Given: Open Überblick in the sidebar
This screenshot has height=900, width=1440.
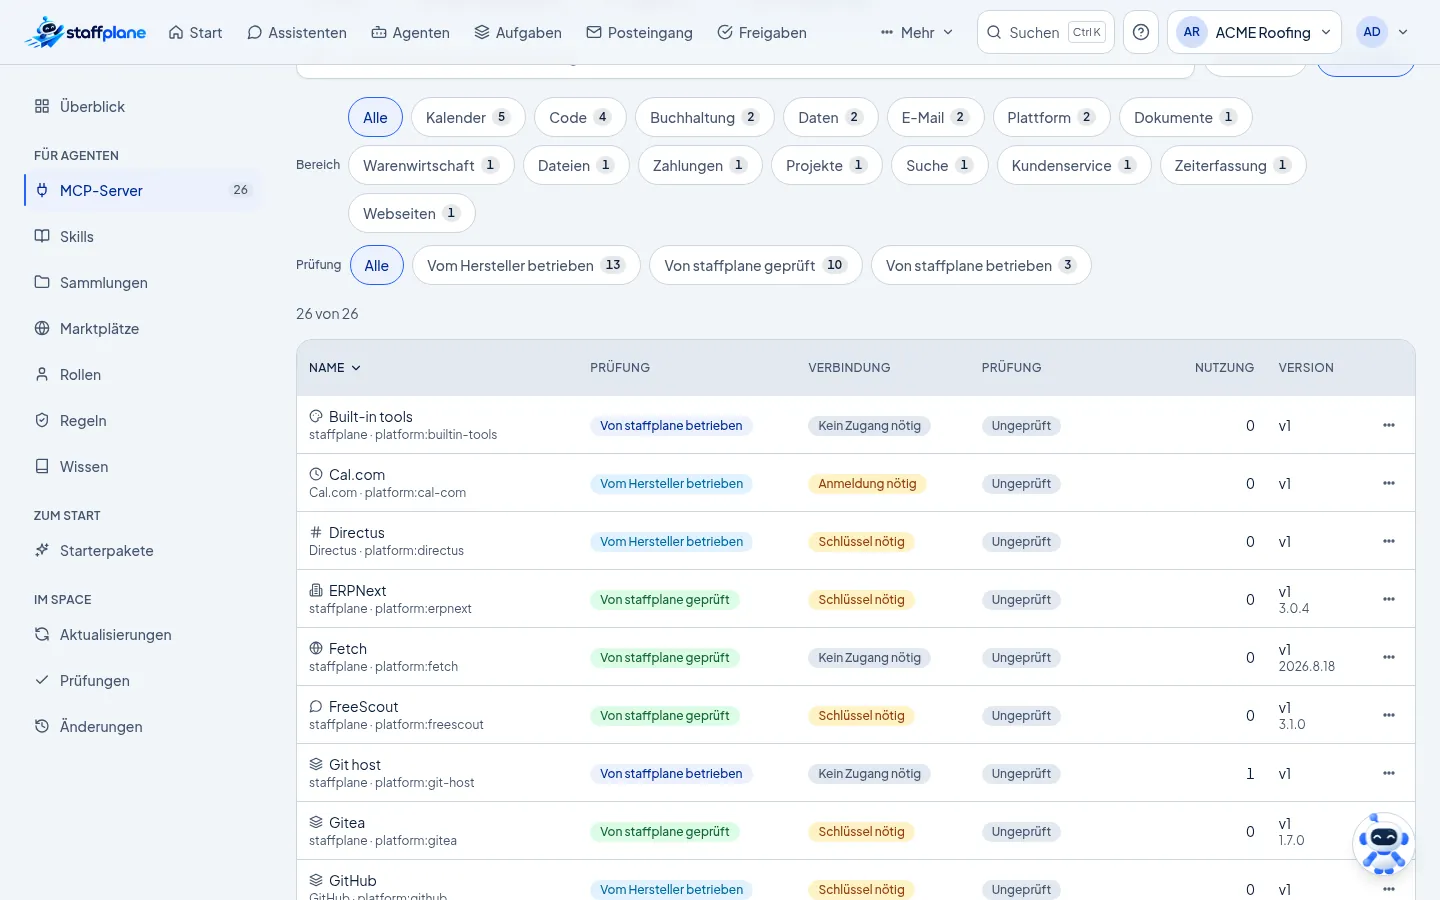Looking at the screenshot, I should [x=140, y=106].
